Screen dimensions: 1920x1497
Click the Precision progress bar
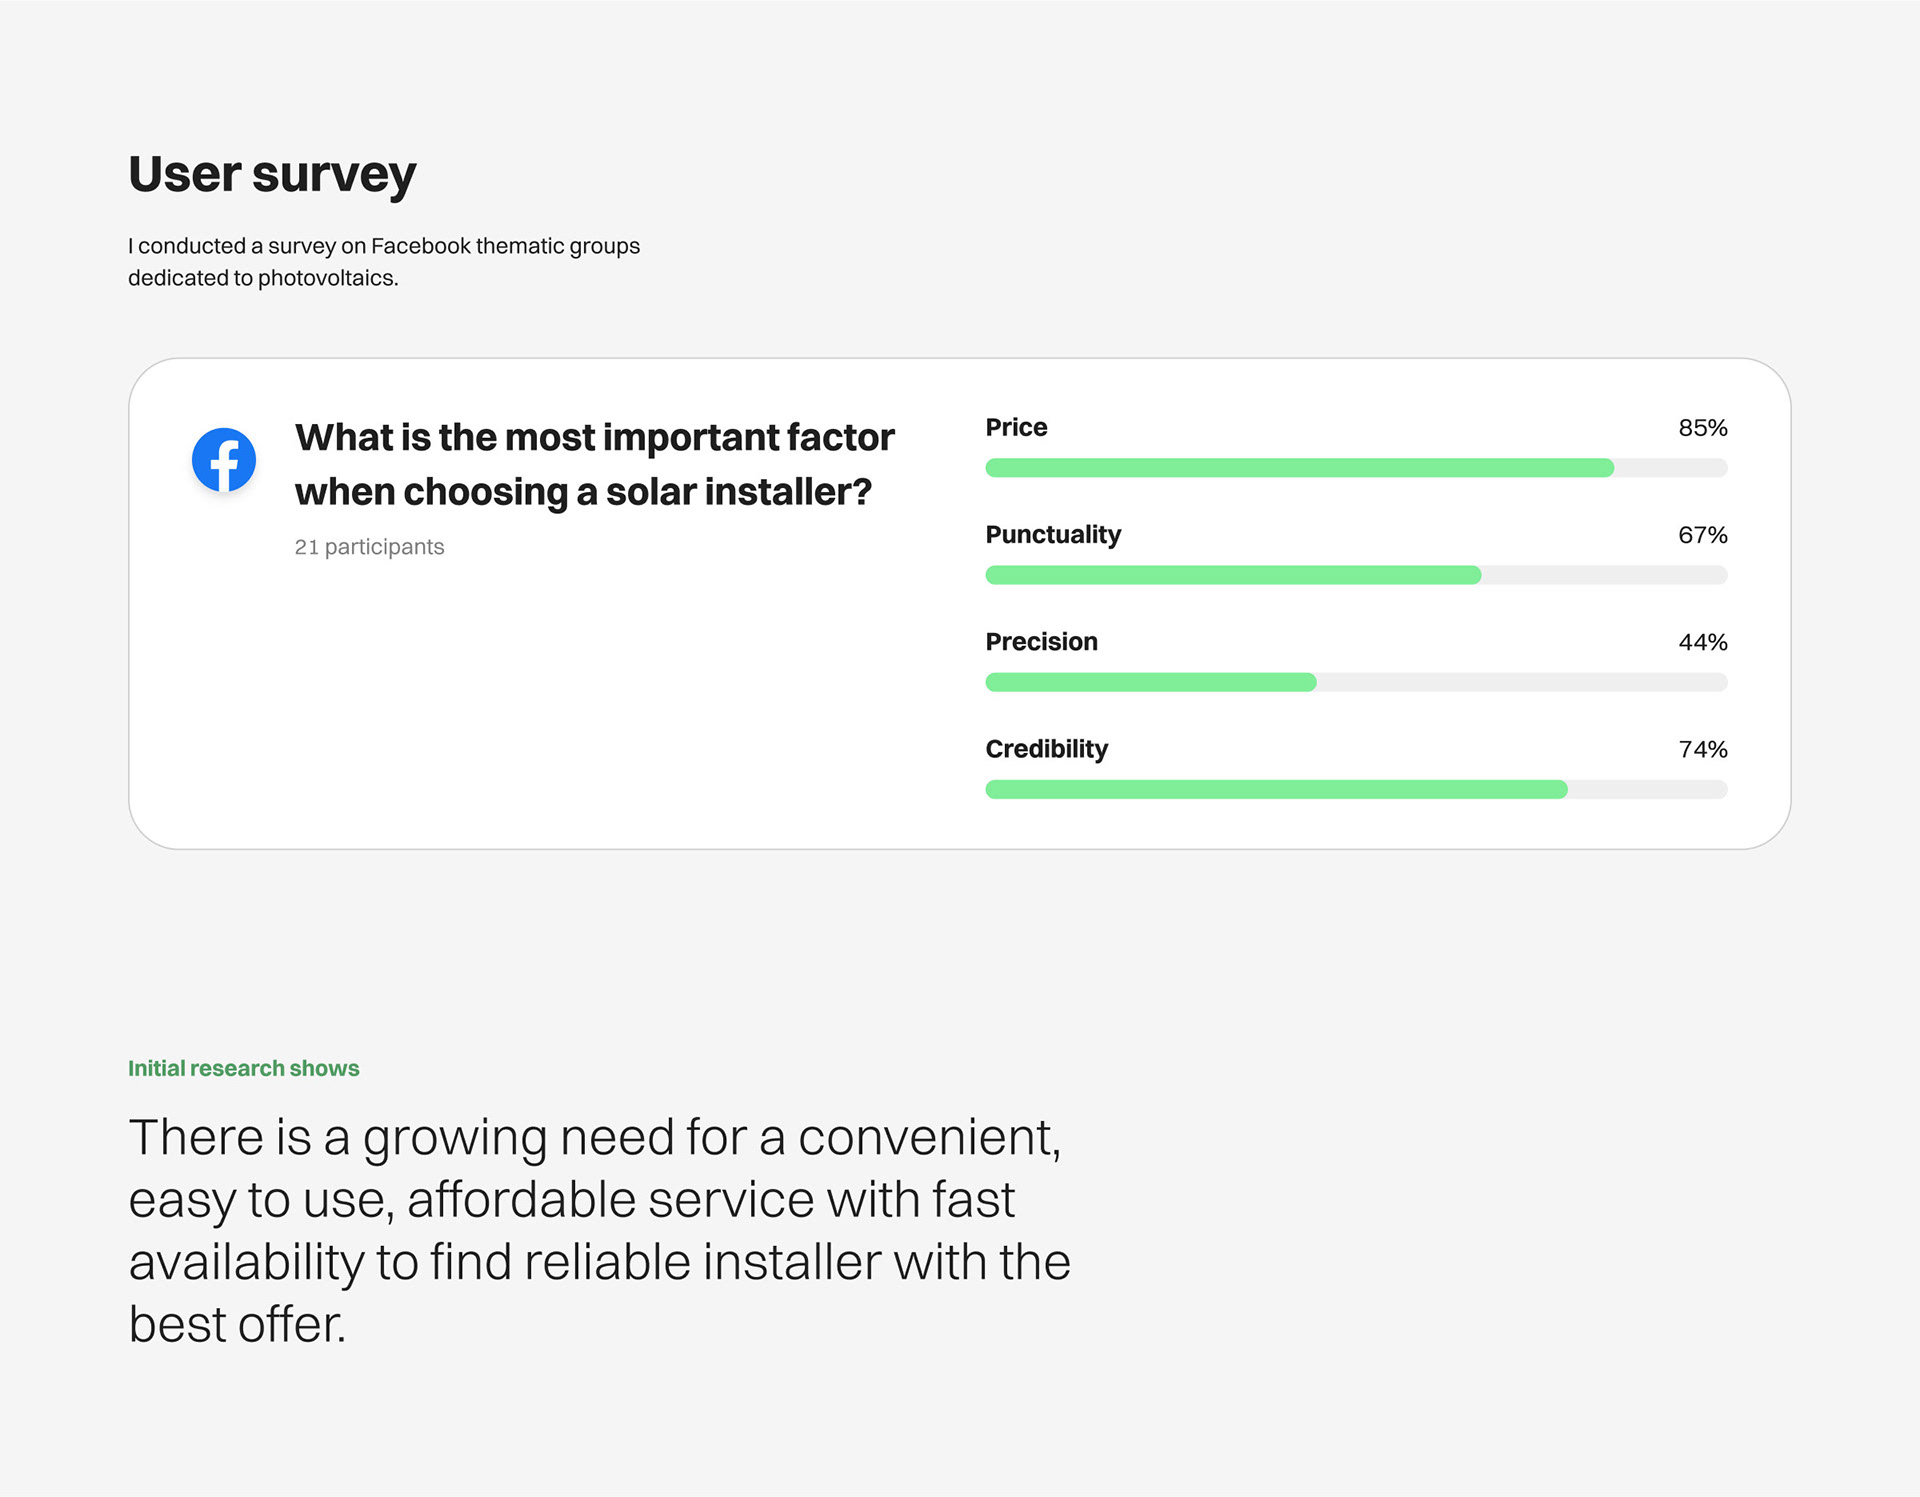[x=1150, y=683]
